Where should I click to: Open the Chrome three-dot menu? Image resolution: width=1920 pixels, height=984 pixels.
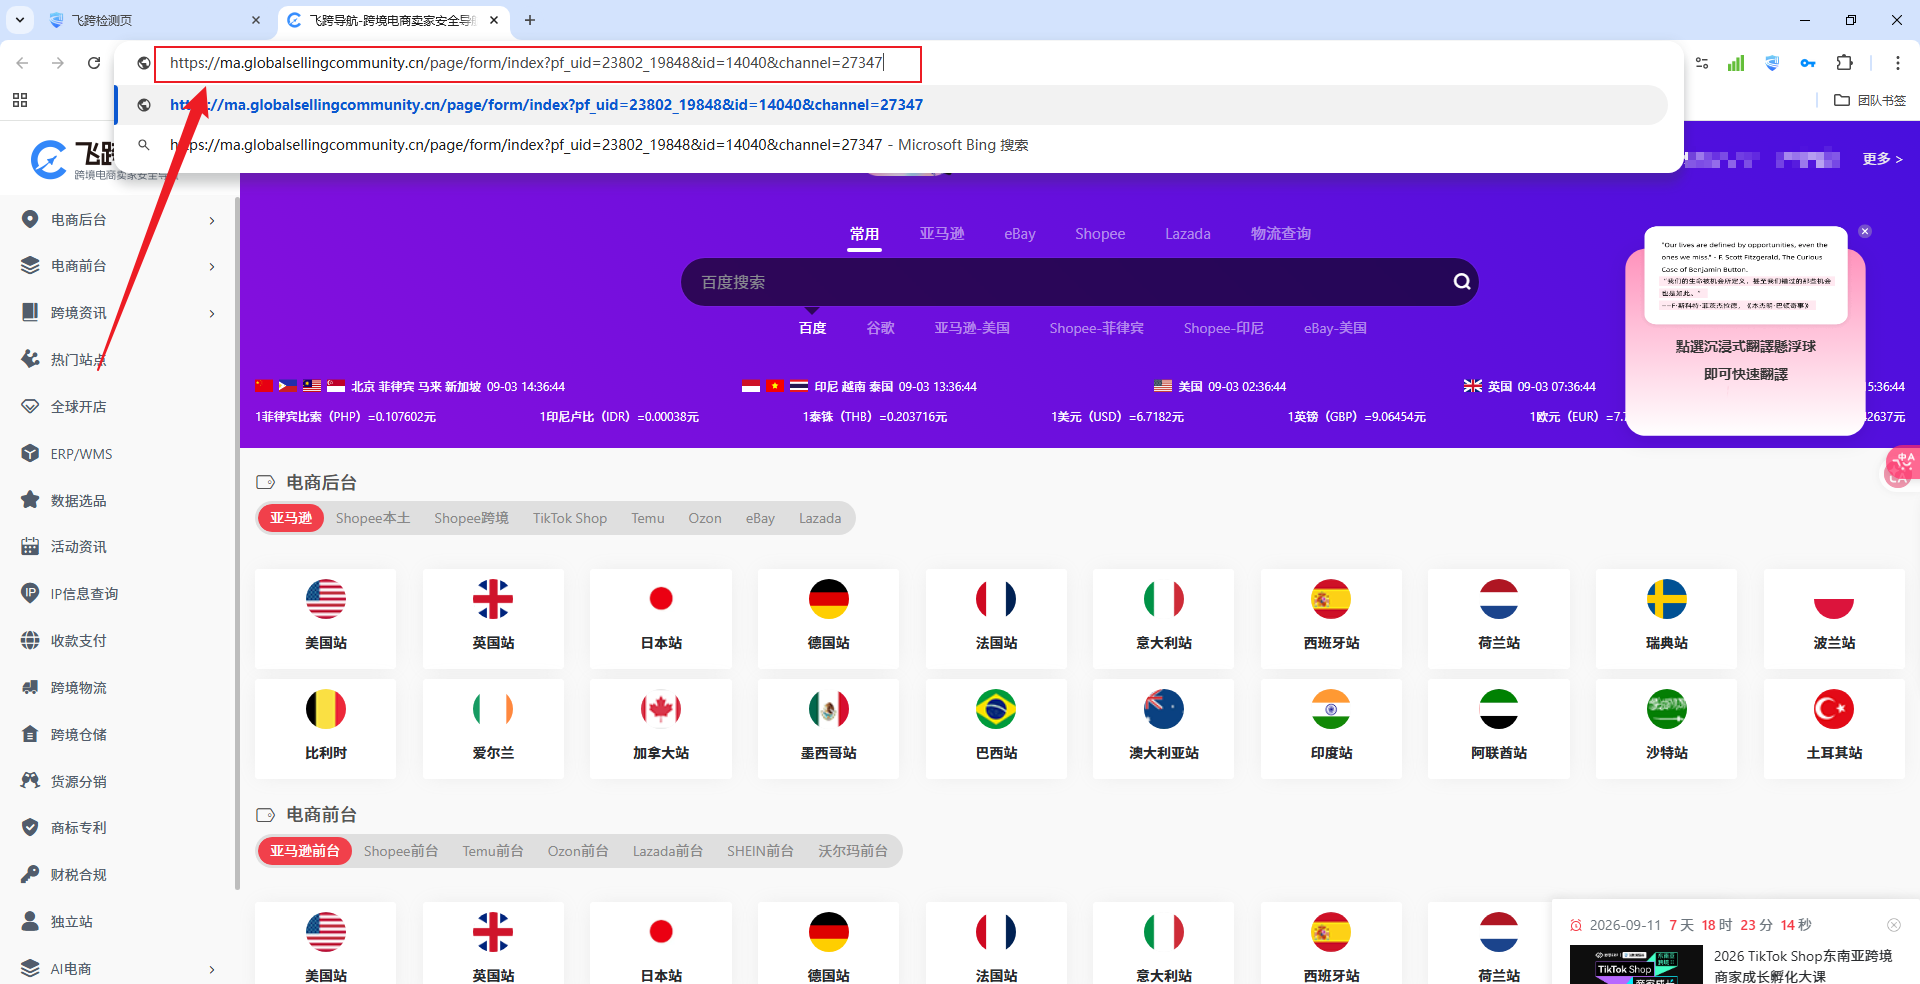tap(1897, 63)
